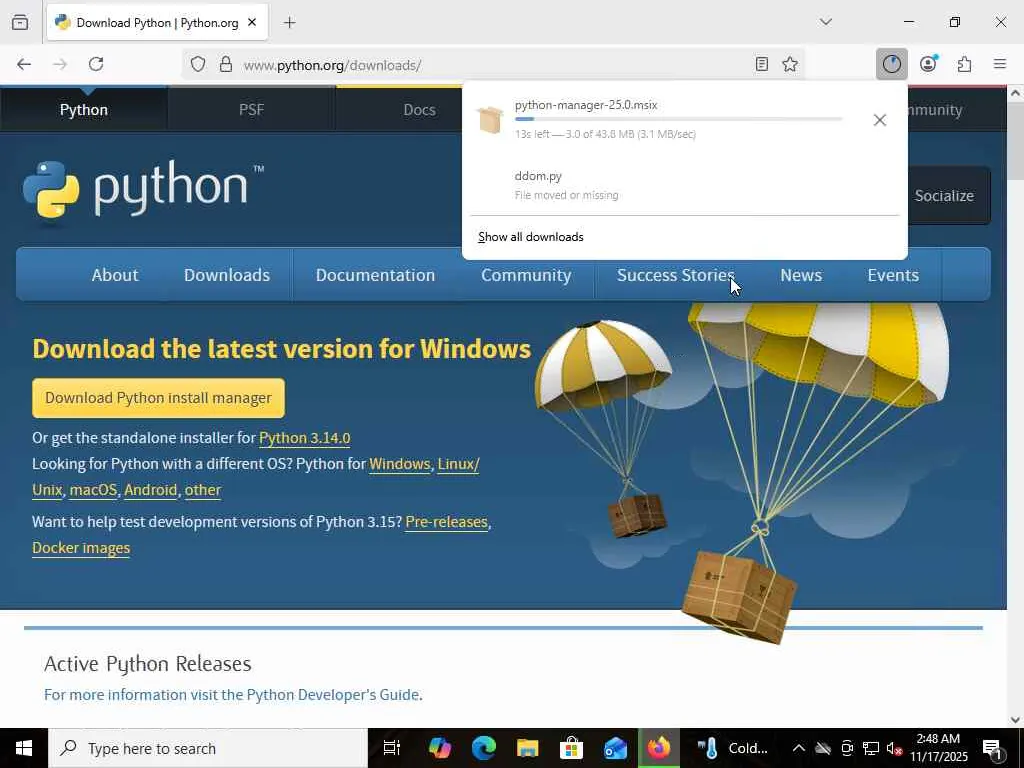This screenshot has width=1024, height=768.
Task: Open the notification center icon
Action: click(x=992, y=748)
